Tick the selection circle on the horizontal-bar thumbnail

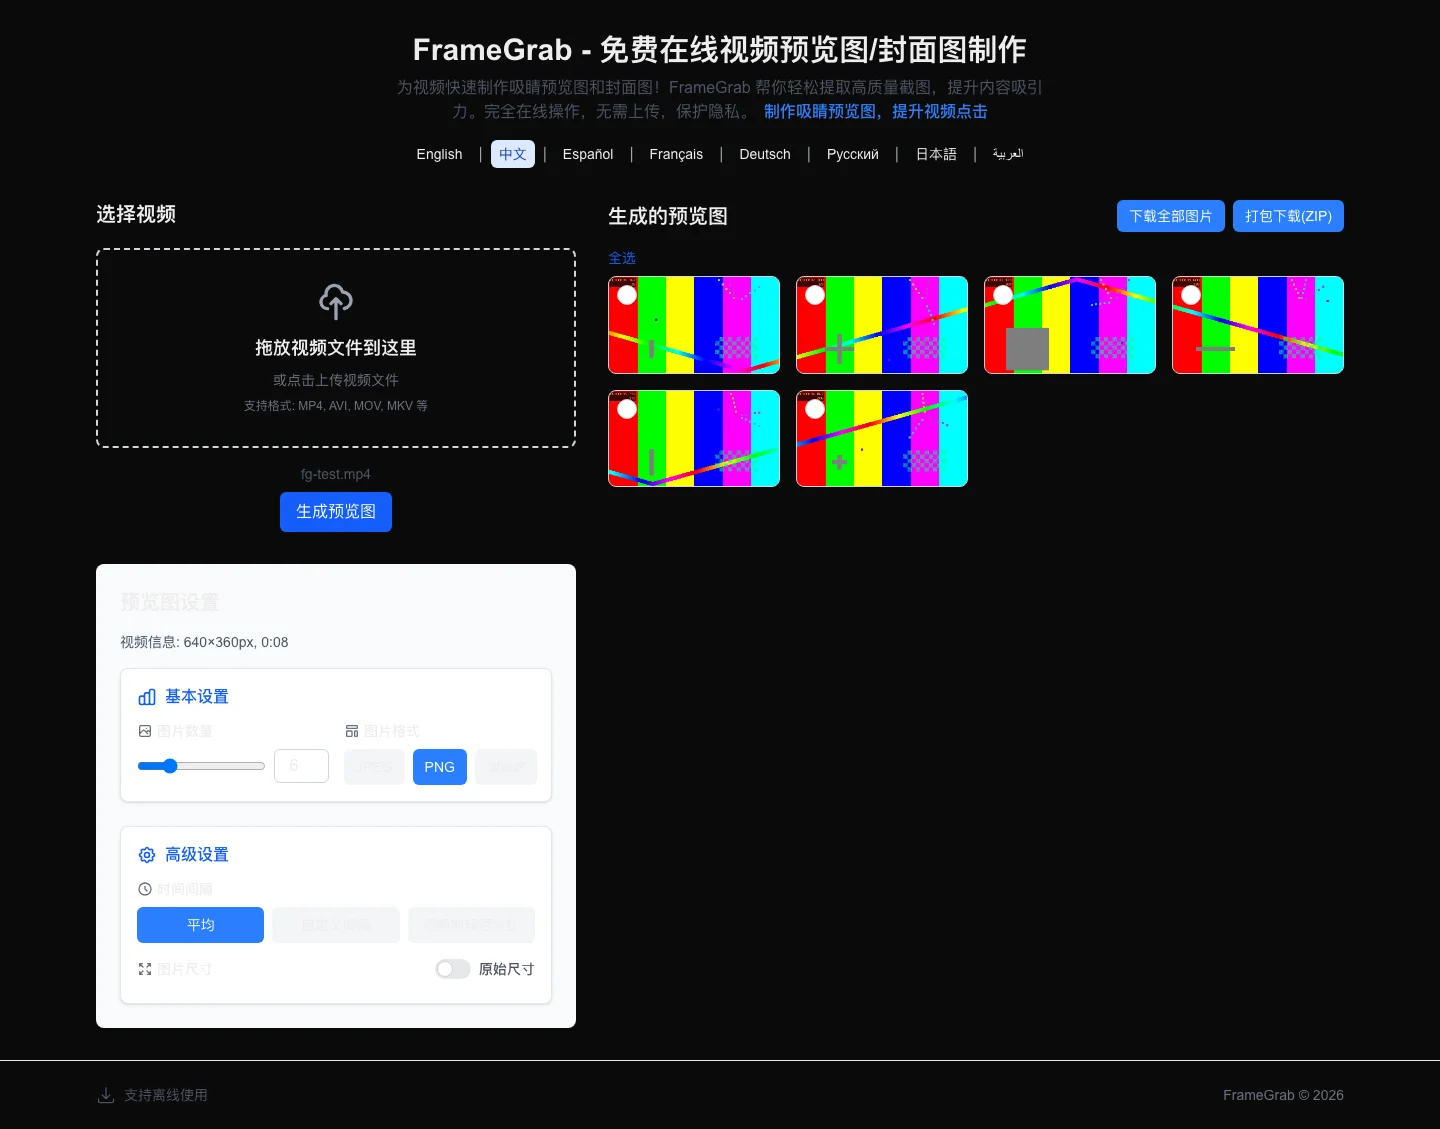(x=1191, y=295)
